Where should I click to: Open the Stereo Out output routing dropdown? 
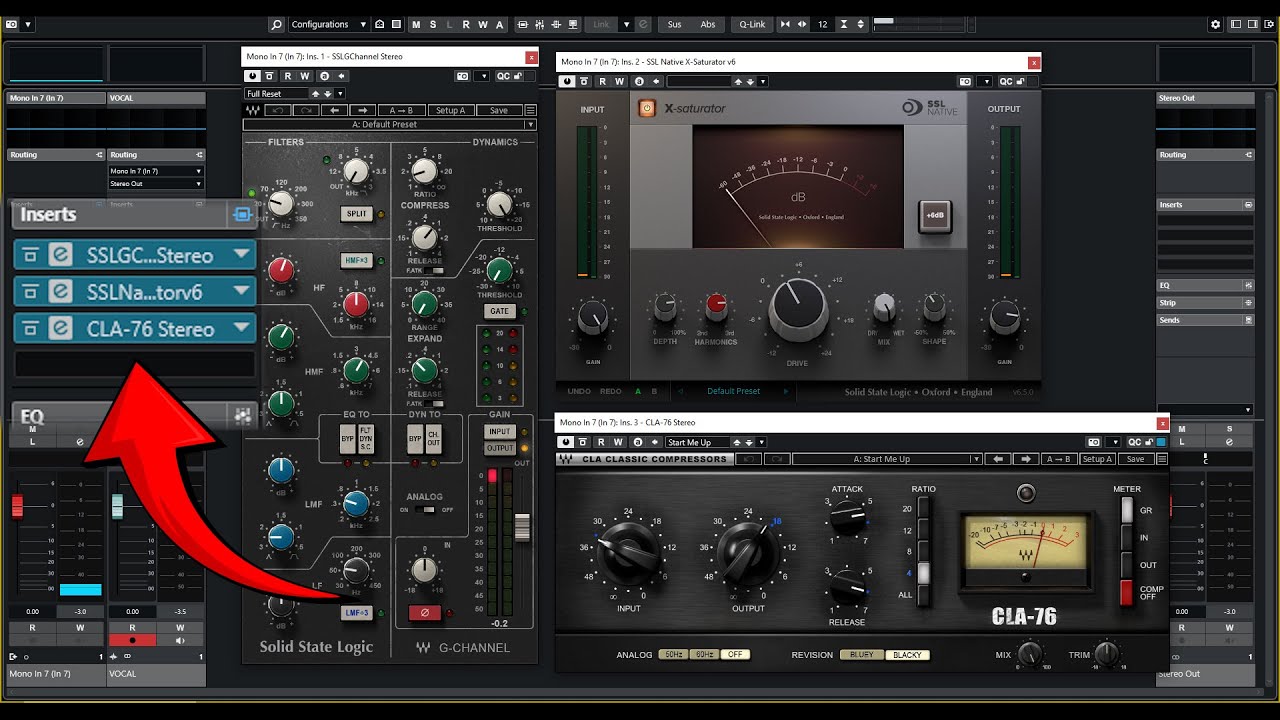[156, 184]
